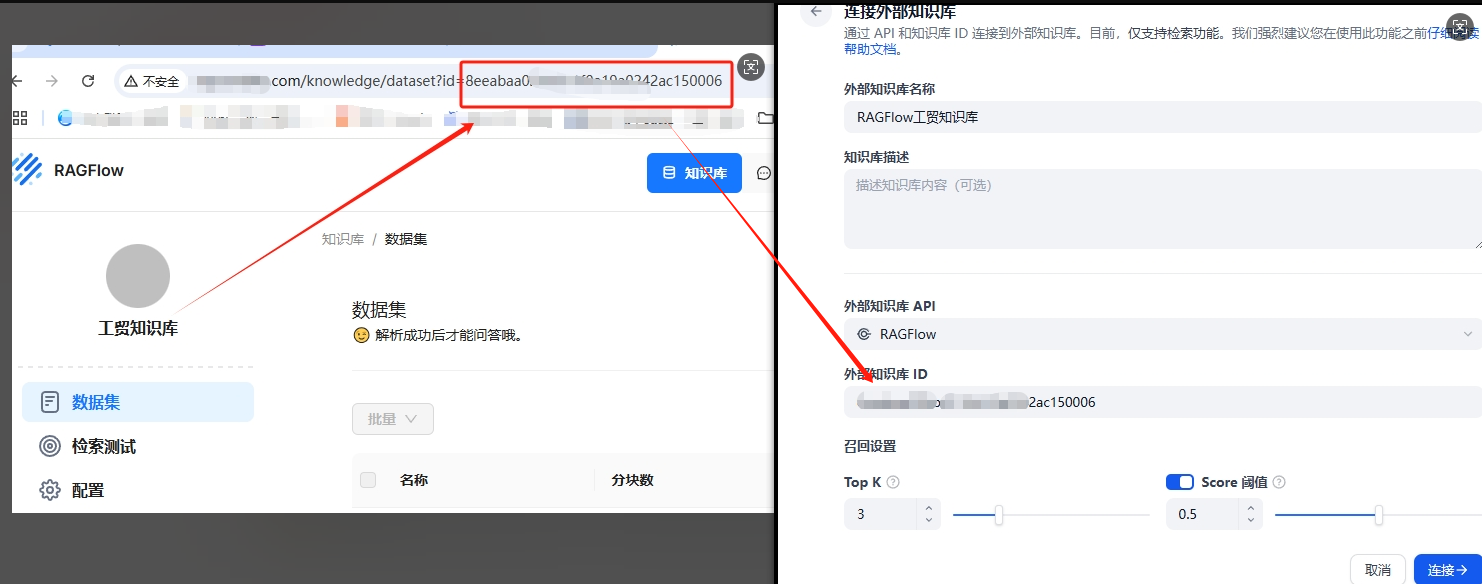Image resolution: width=1482 pixels, height=584 pixels.
Task: Click the 召回设置 section label
Action: [x=870, y=446]
